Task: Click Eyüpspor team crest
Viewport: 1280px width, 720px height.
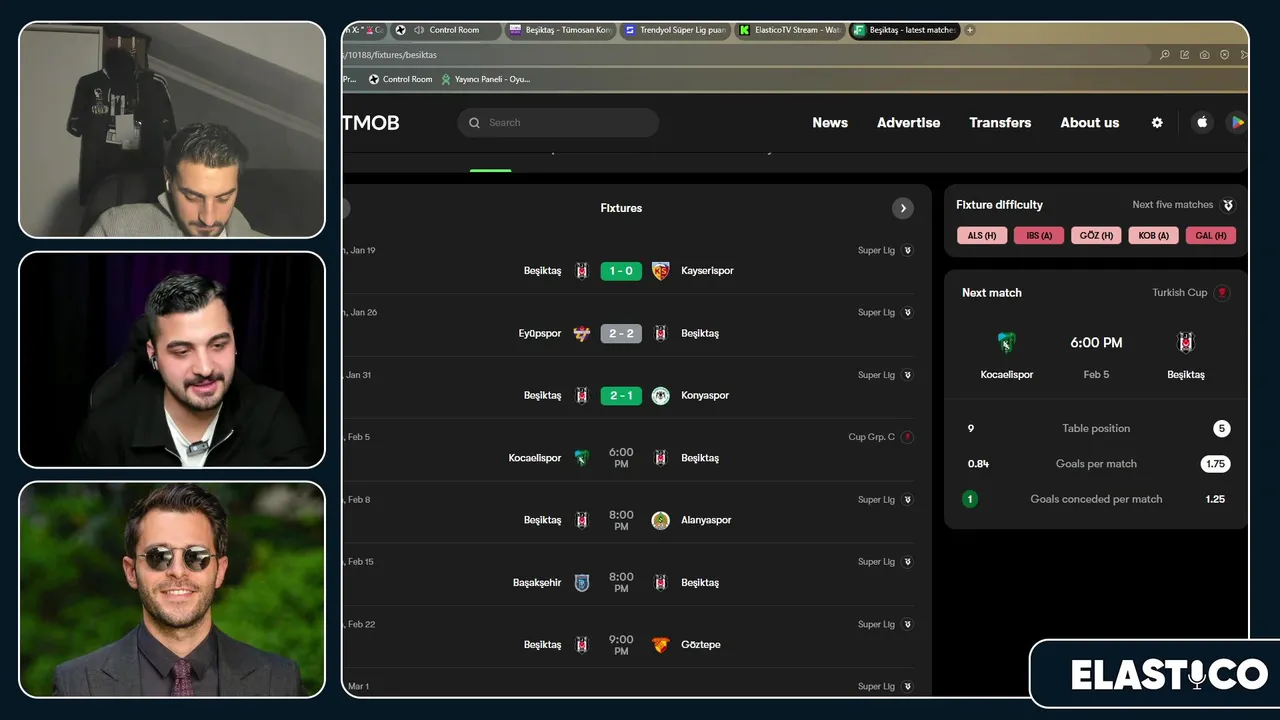Action: pos(582,333)
